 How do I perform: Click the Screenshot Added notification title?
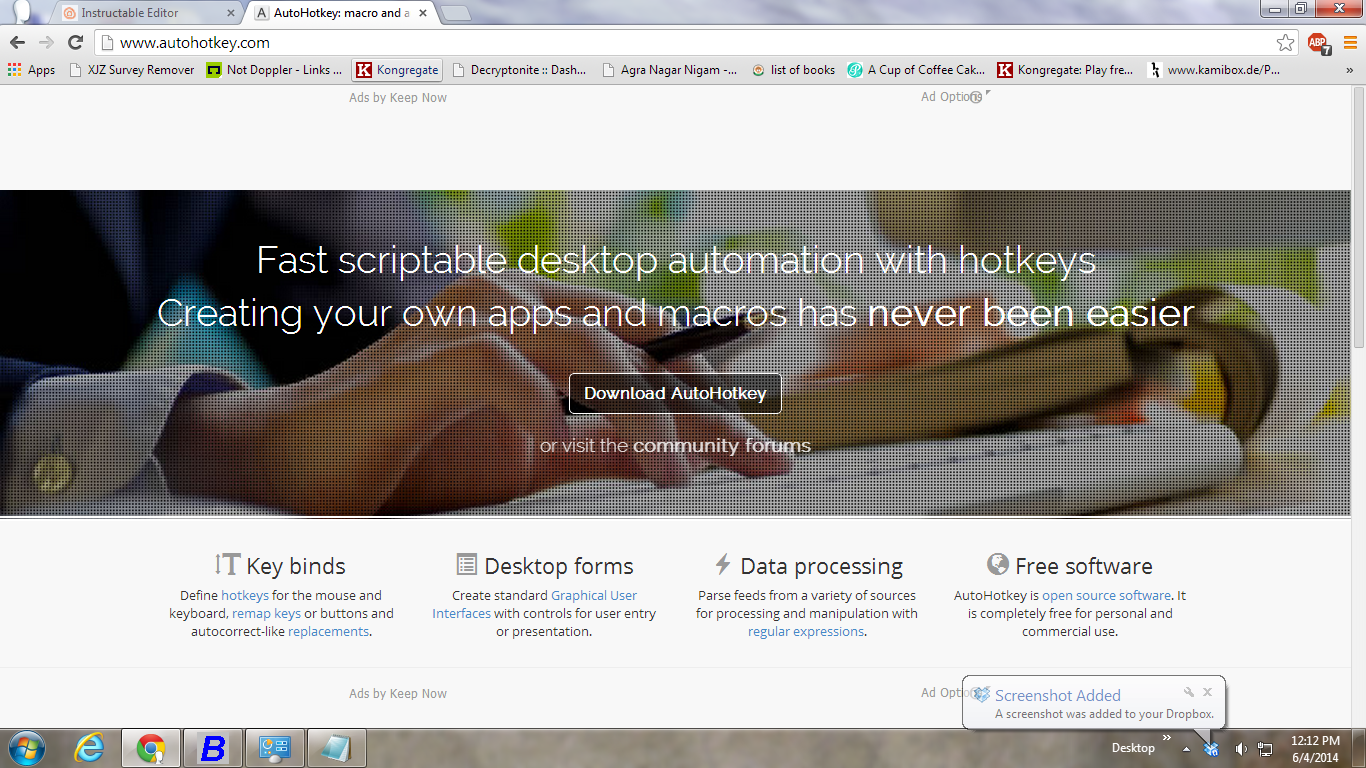tap(1057, 695)
